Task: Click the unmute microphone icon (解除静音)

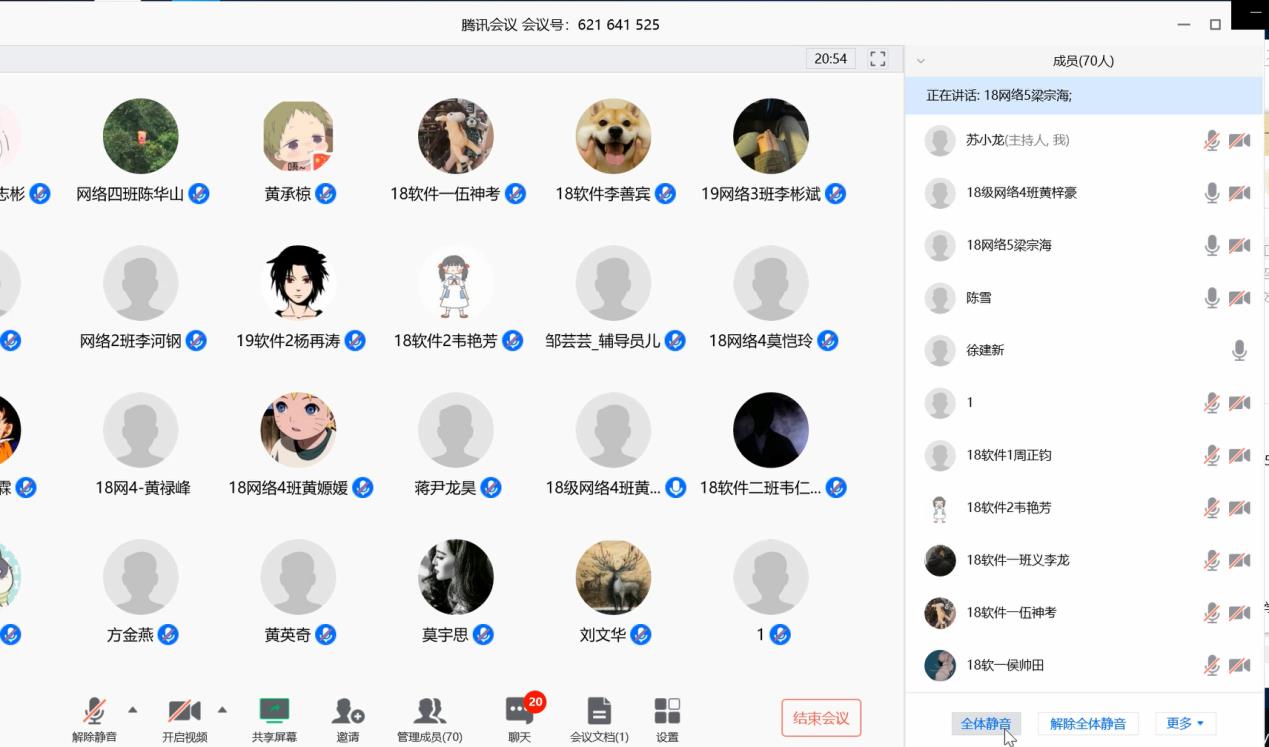Action: (94, 712)
